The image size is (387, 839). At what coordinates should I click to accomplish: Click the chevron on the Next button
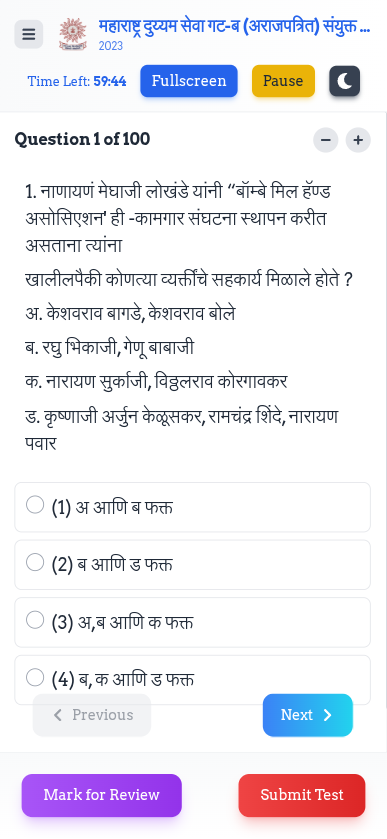point(328,715)
